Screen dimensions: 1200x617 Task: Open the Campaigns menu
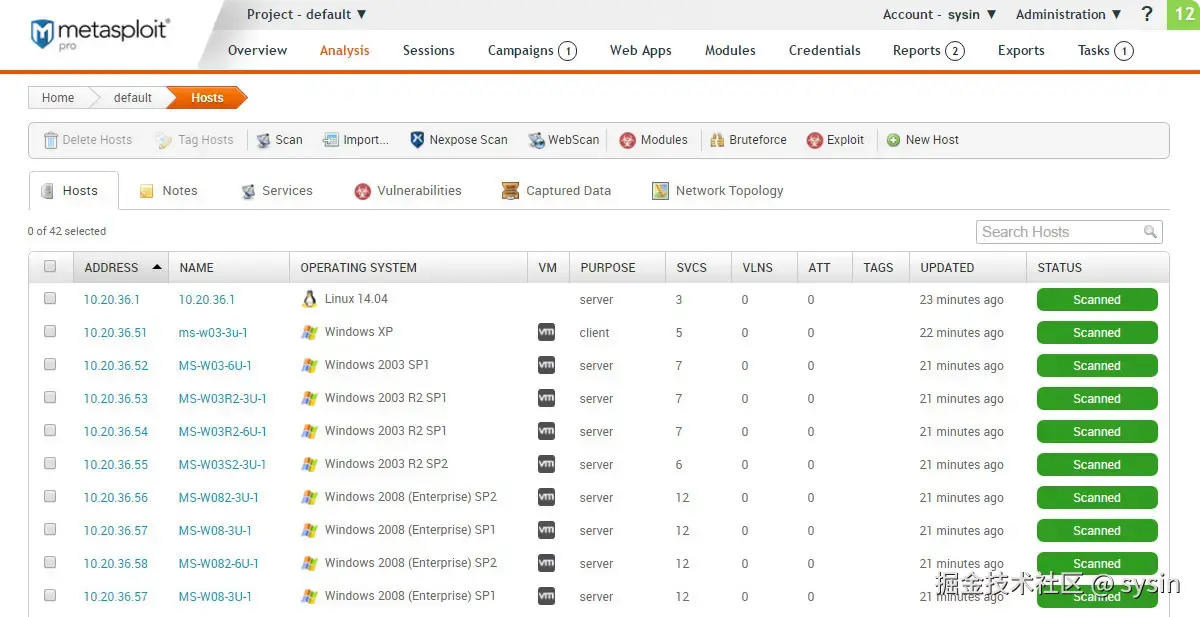[532, 50]
